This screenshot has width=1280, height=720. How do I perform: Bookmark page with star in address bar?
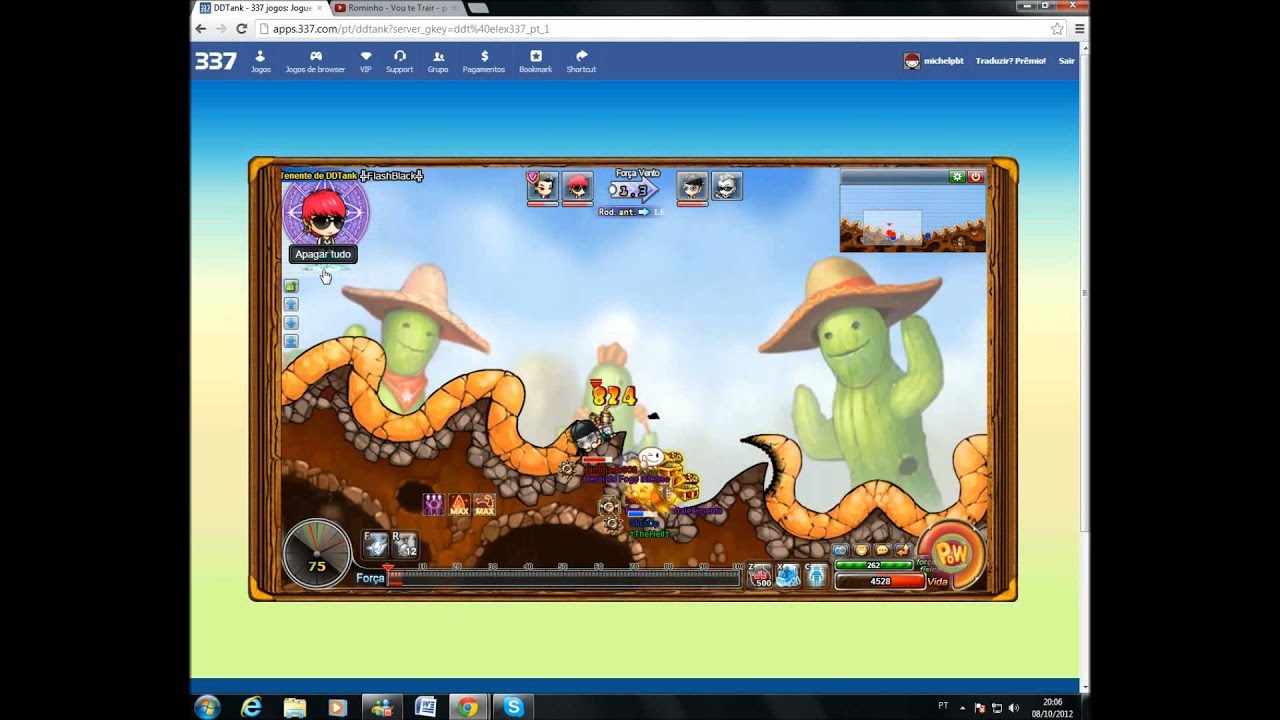tap(1057, 29)
